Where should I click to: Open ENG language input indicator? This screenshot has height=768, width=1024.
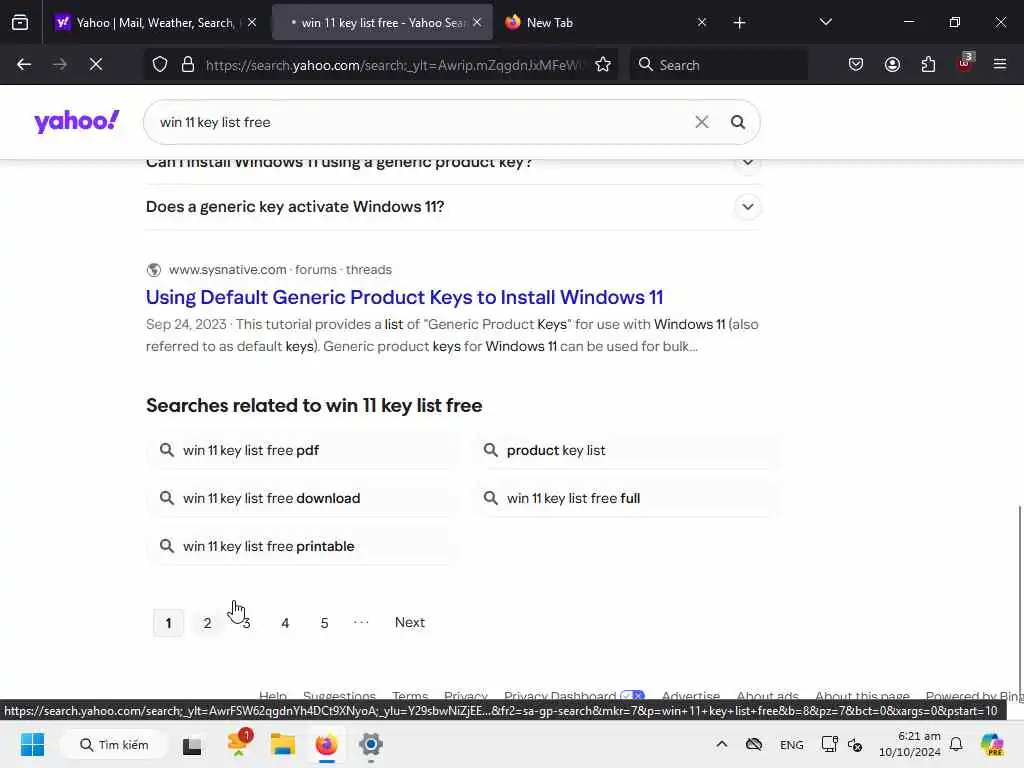792,744
